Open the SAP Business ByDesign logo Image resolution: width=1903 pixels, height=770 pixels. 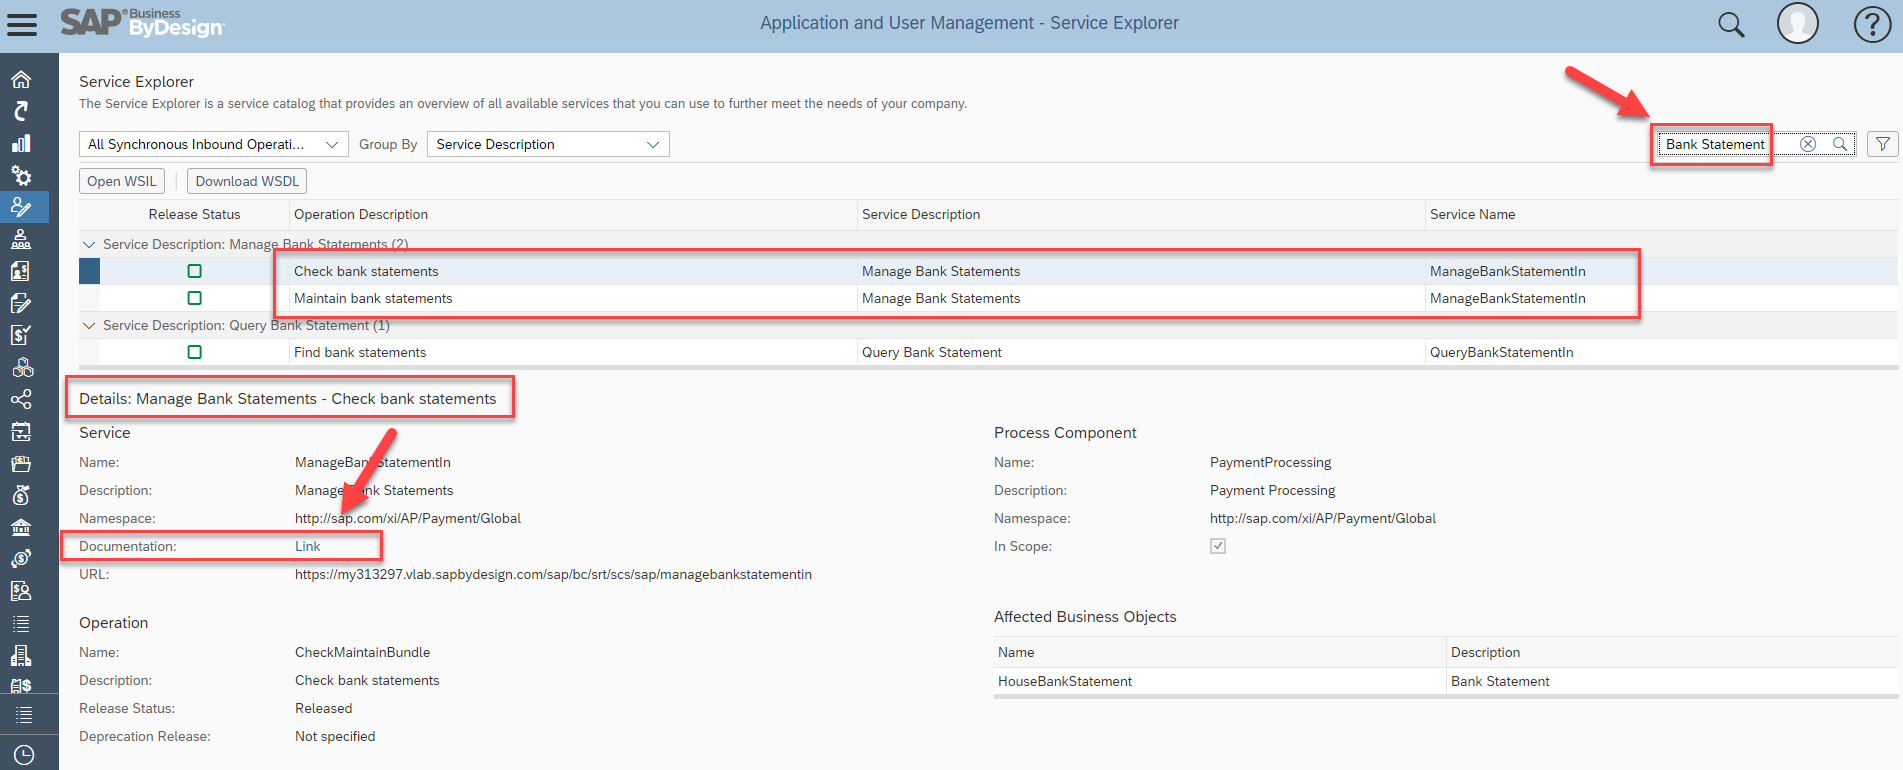143,22
